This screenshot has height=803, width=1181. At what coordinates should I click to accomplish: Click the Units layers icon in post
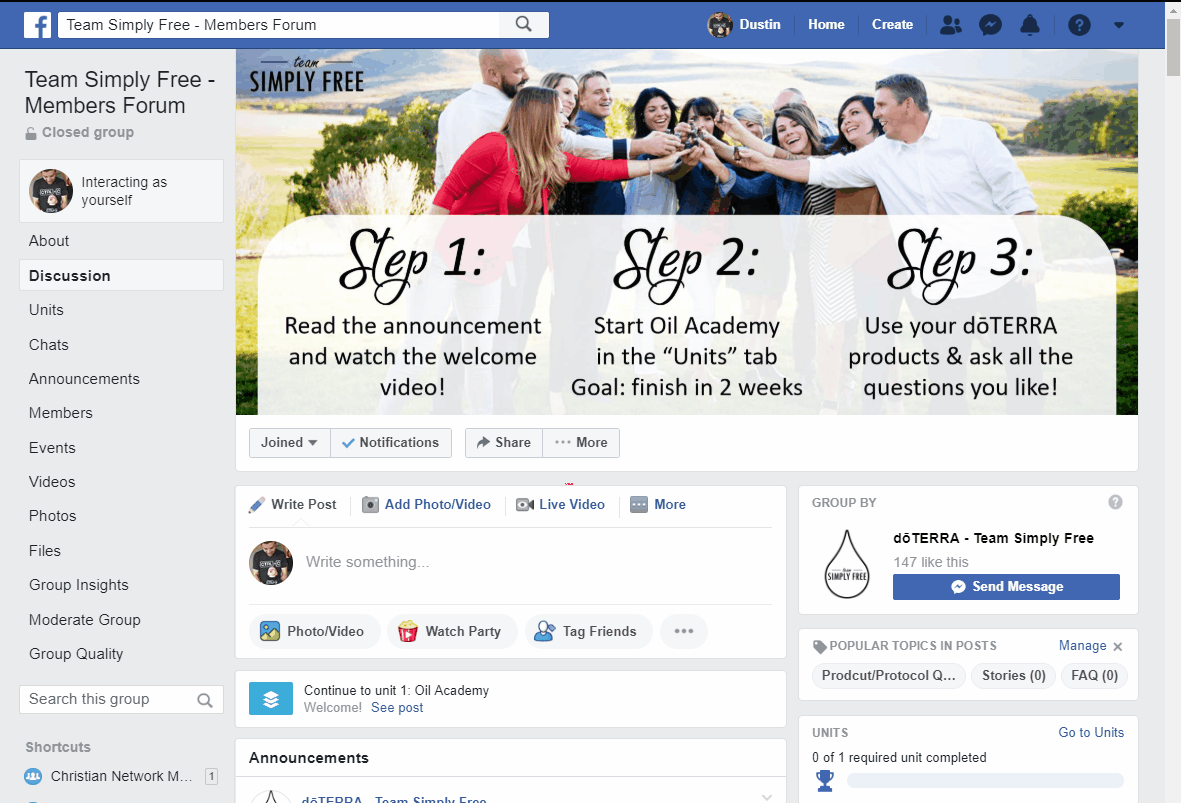(271, 698)
